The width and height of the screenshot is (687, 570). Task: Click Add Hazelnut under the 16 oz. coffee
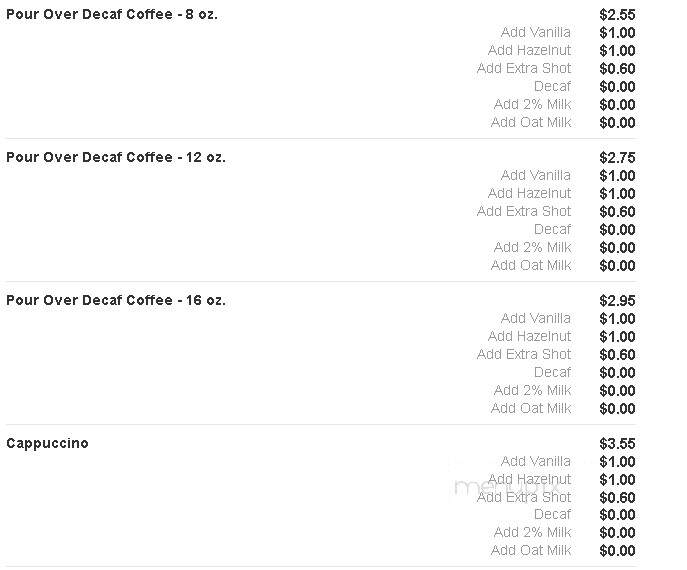click(529, 336)
